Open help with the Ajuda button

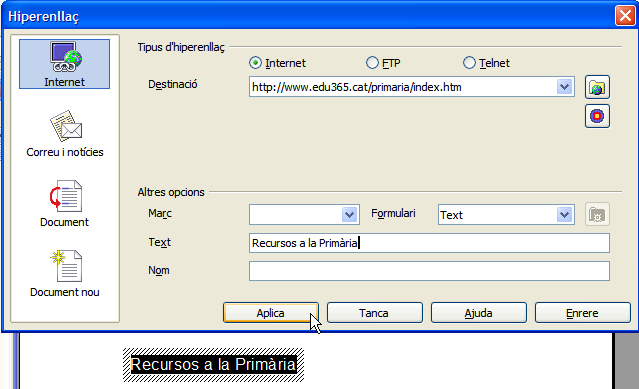[x=479, y=313]
